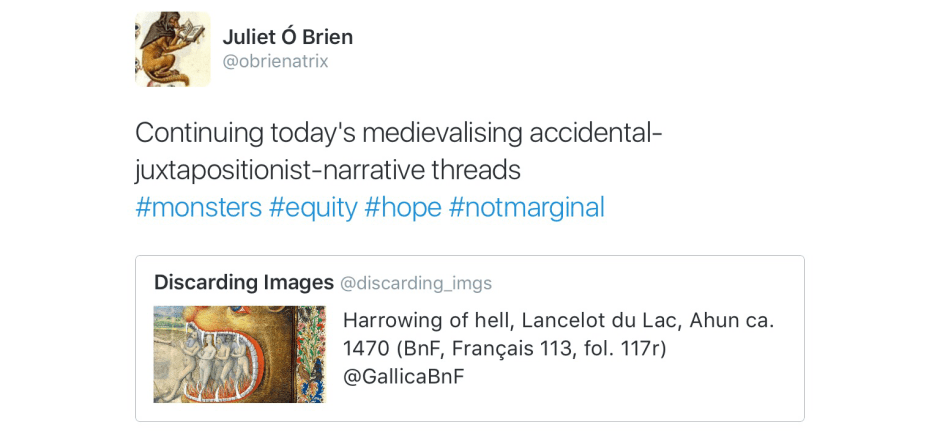
Task: Open the @discarding_imgs handle
Action: click(416, 284)
